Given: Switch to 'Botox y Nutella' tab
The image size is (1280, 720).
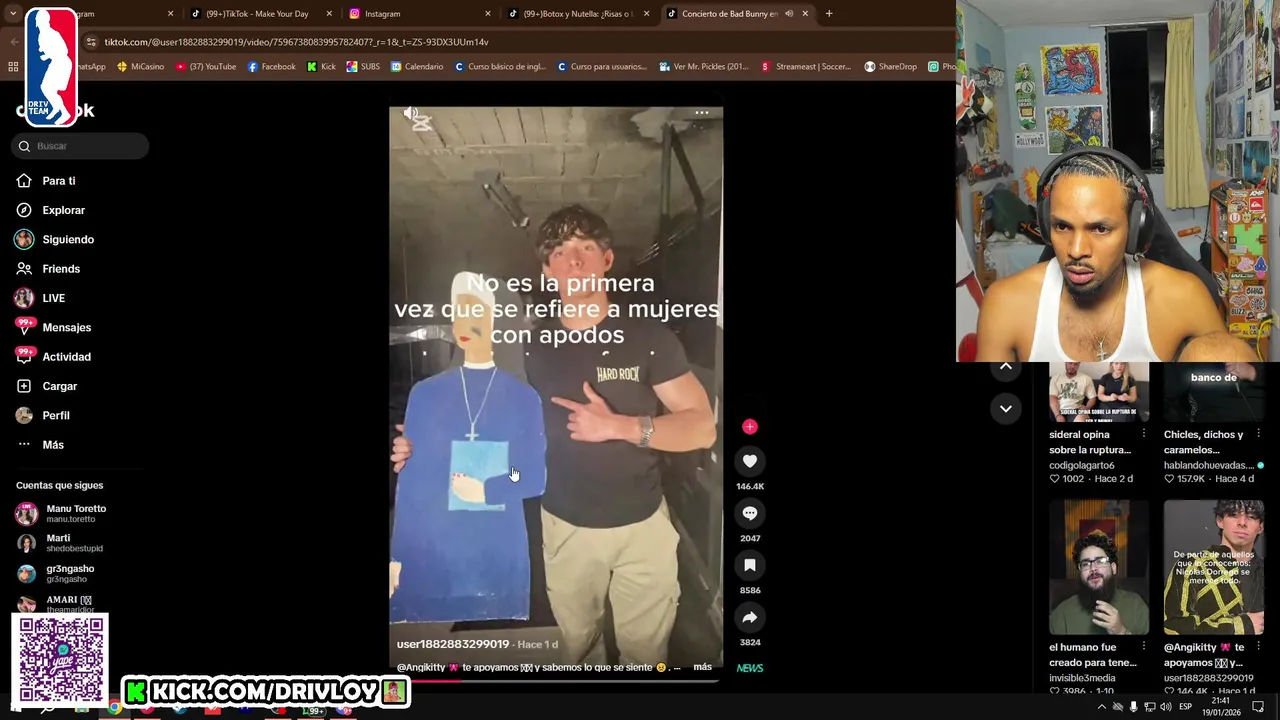Looking at the screenshot, I should coord(578,14).
